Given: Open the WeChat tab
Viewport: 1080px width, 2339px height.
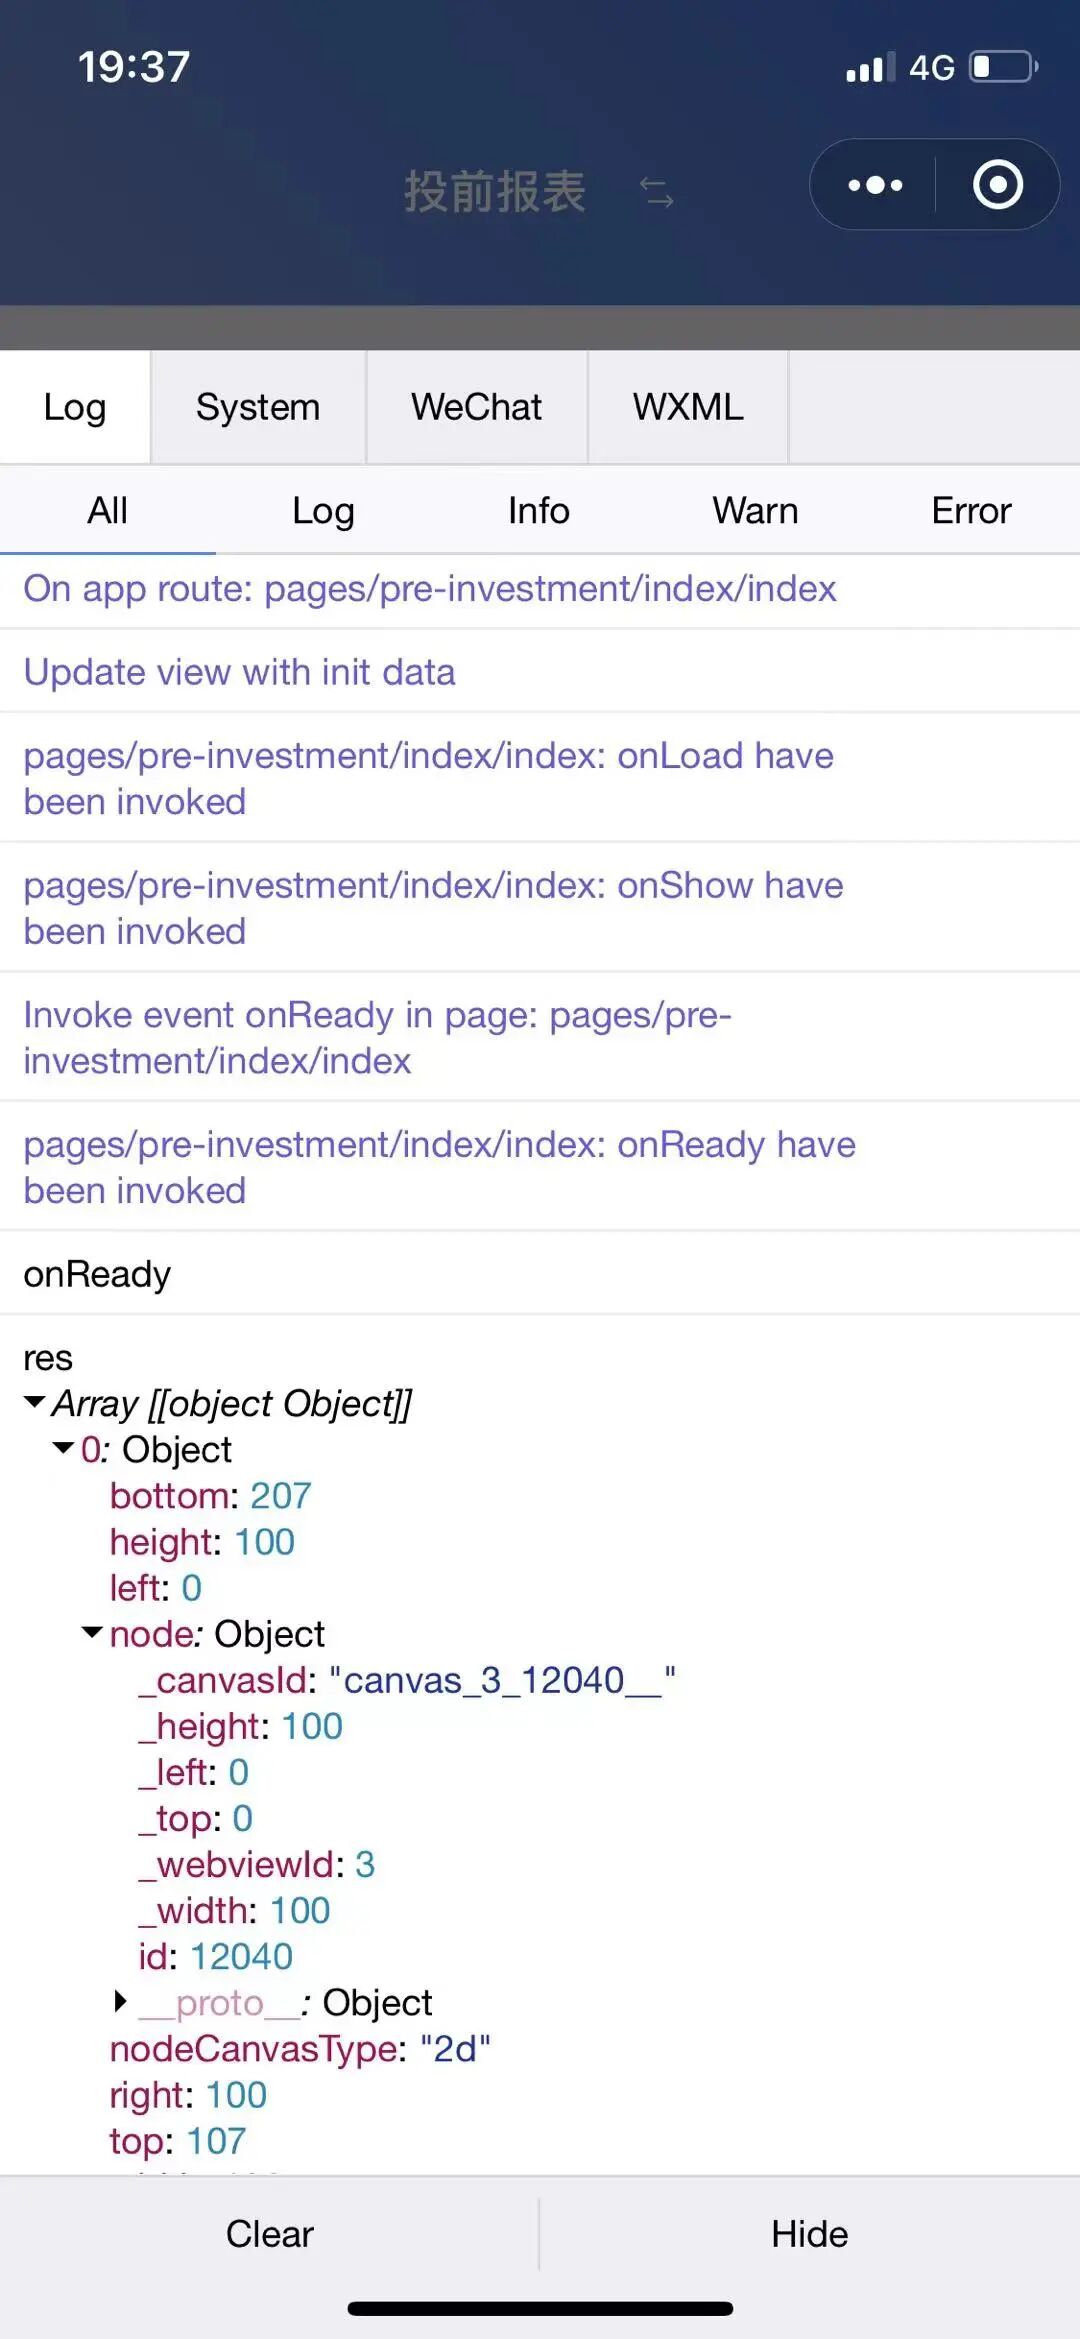Looking at the screenshot, I should (x=476, y=407).
